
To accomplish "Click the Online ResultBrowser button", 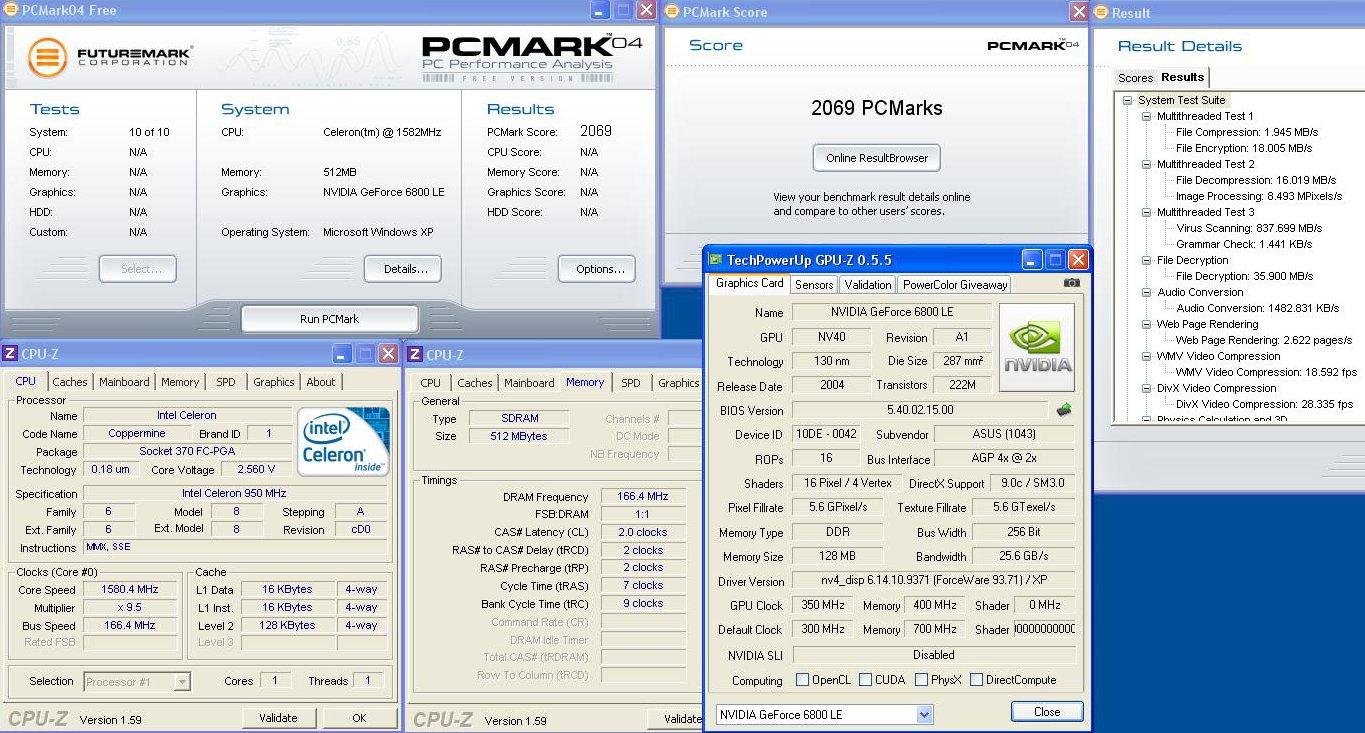I will (x=876, y=158).
